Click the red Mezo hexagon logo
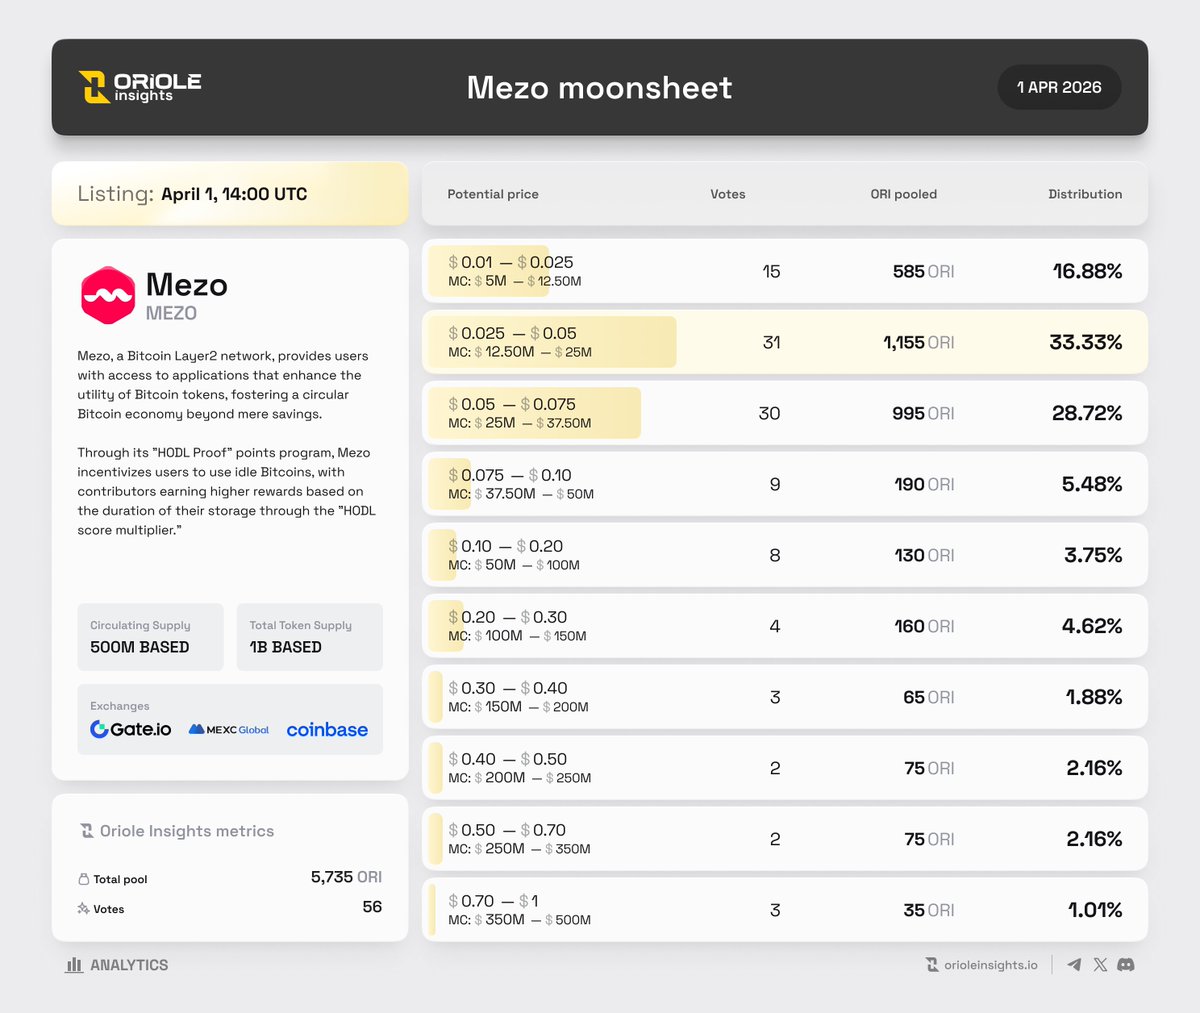1200x1013 pixels. click(108, 295)
